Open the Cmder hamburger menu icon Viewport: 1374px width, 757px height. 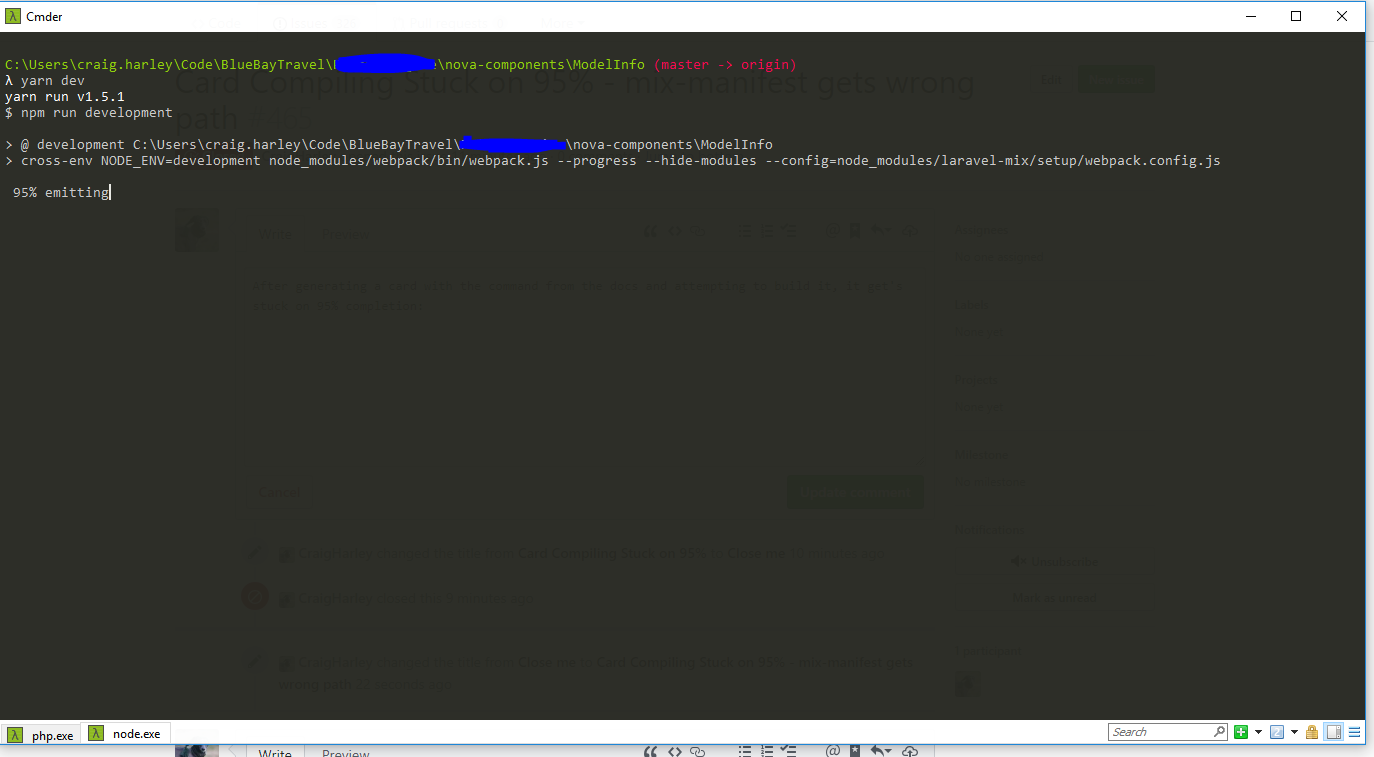pyautogui.click(x=1354, y=731)
